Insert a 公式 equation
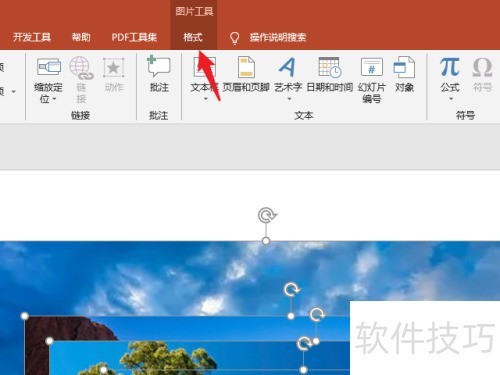The width and height of the screenshot is (500, 375). coord(450,74)
